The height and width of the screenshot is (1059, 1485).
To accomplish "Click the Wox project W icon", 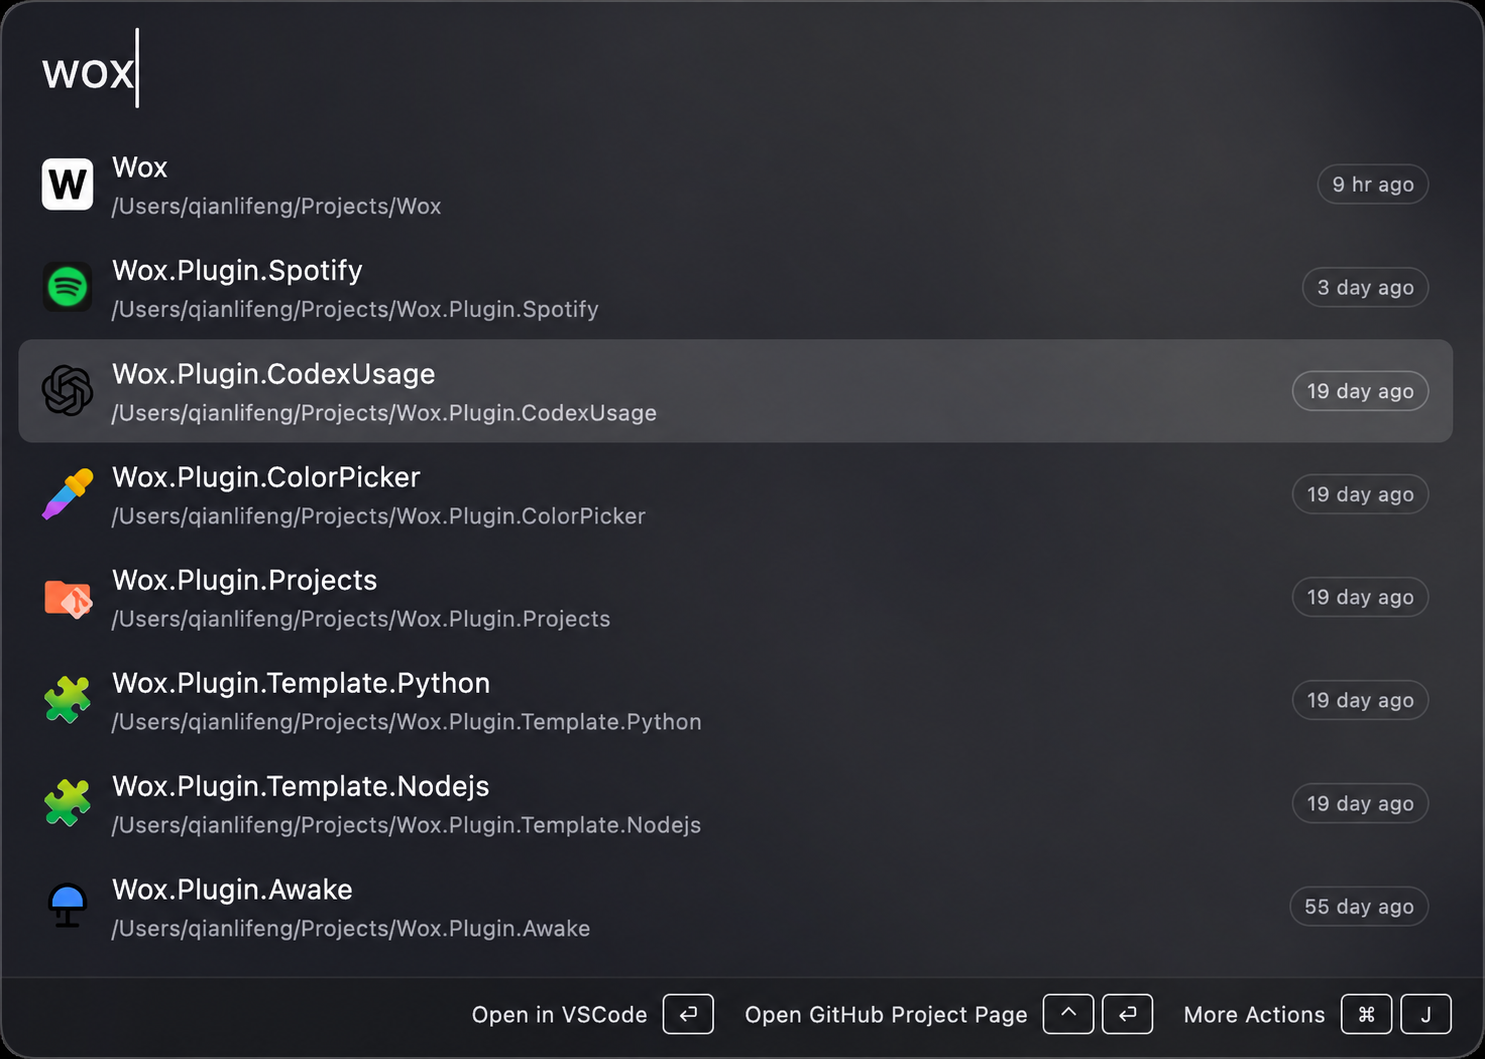I will click(67, 185).
